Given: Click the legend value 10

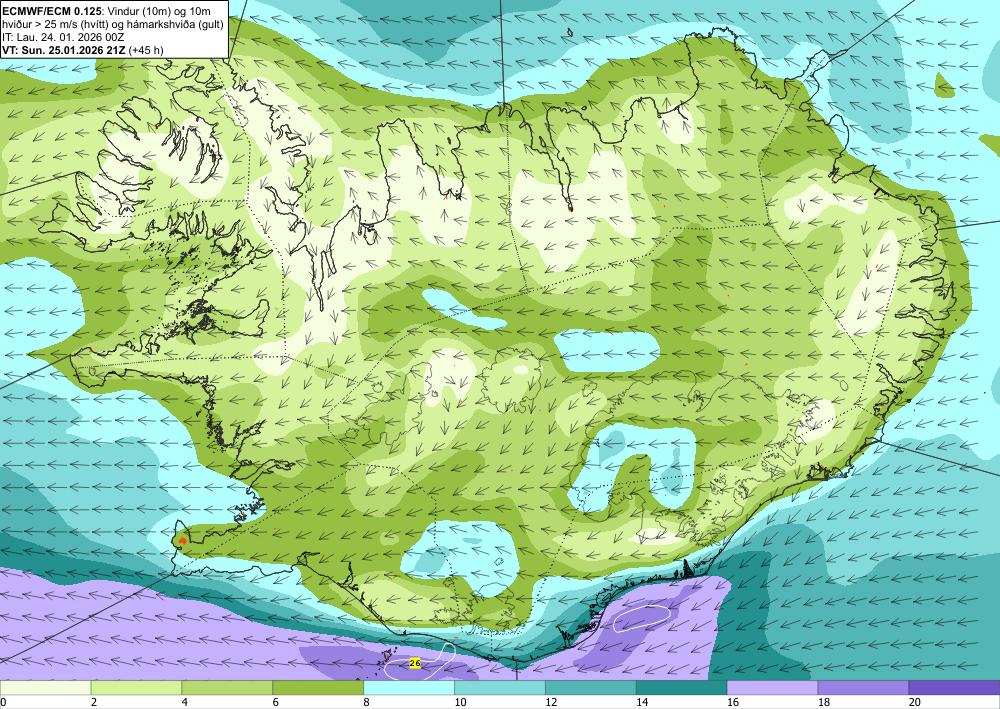Looking at the screenshot, I should coord(460,703).
